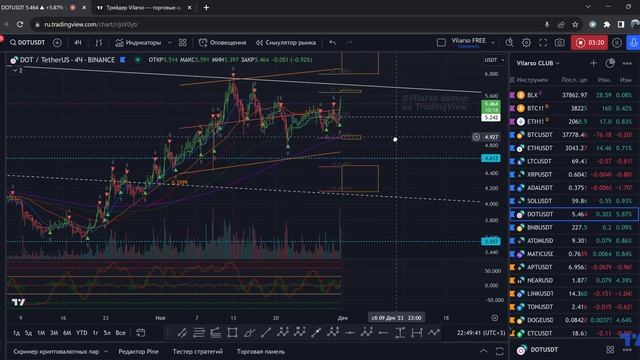Open the watchlist three-dots menu
This screenshot has height=360, width=640.
627,63
